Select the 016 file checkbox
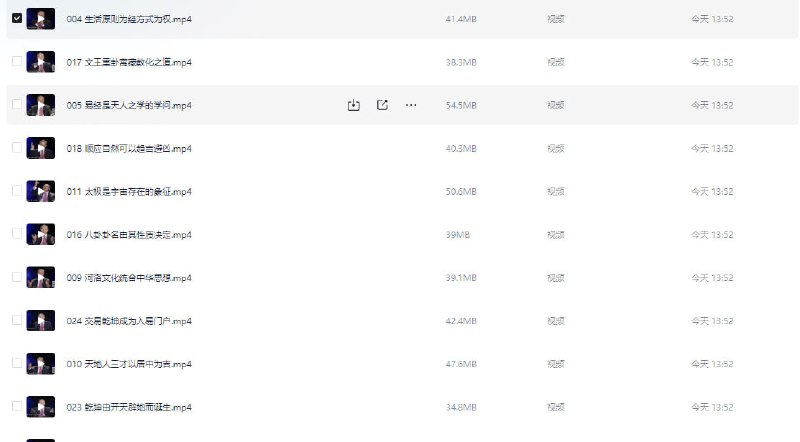Screen dimensions: 800x442 17,234
